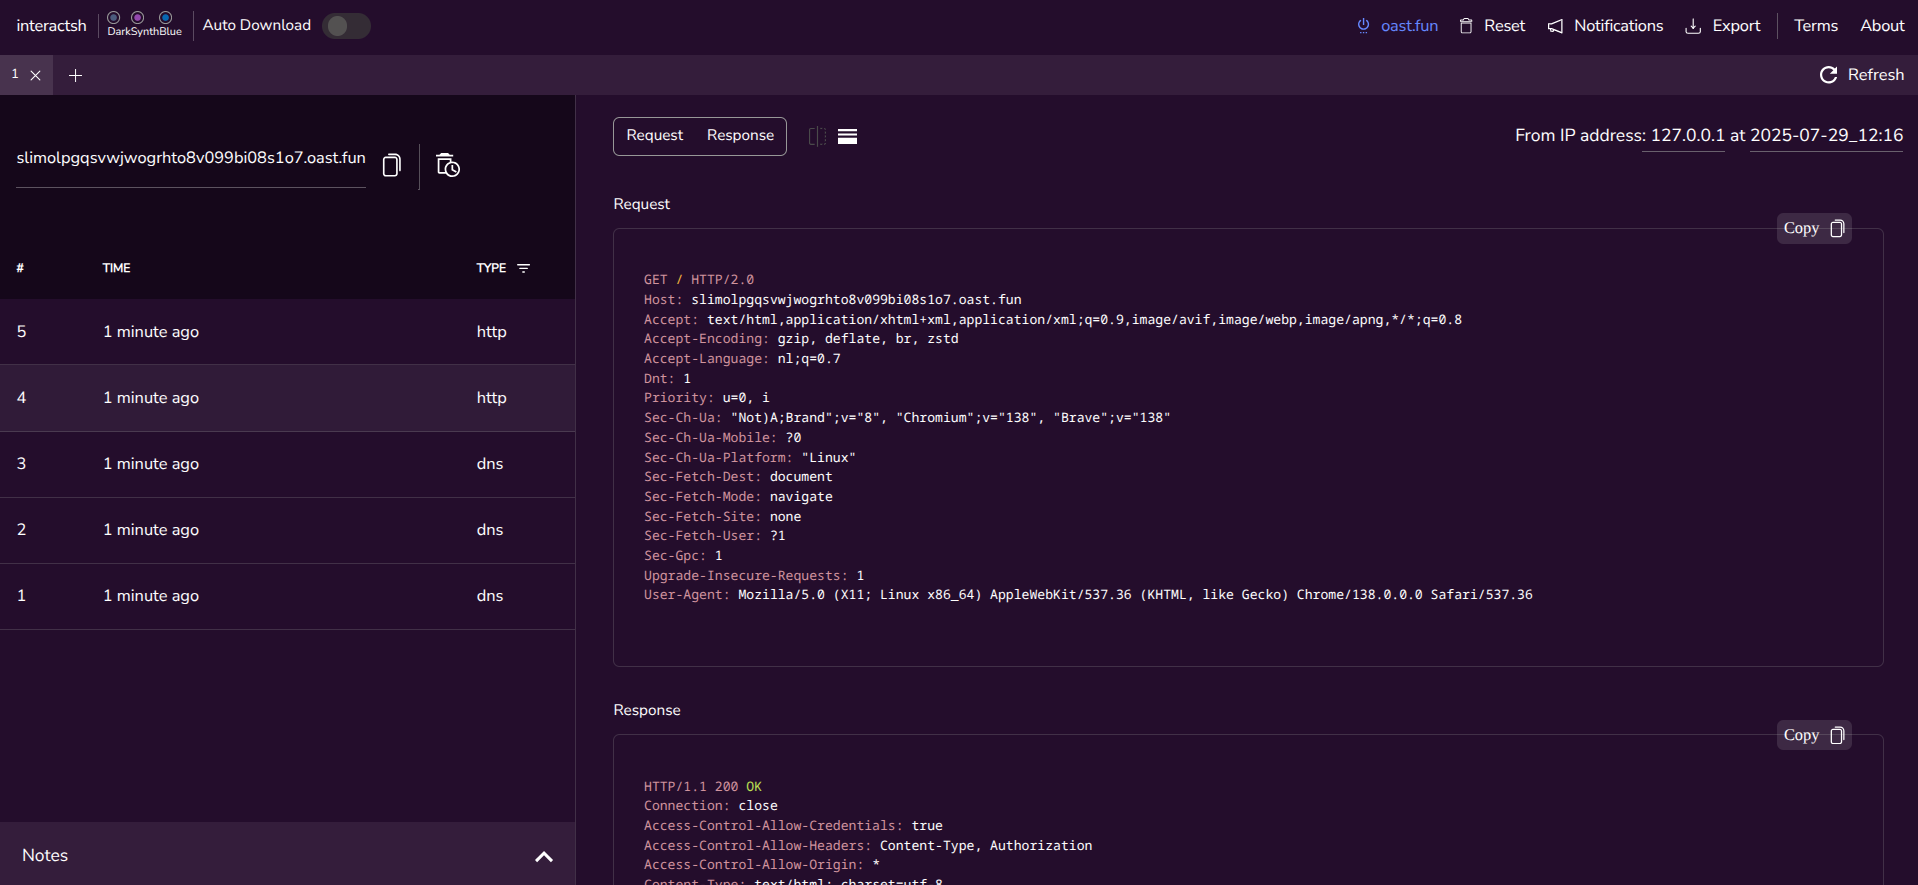Click the oast.fun server link

click(x=1397, y=26)
